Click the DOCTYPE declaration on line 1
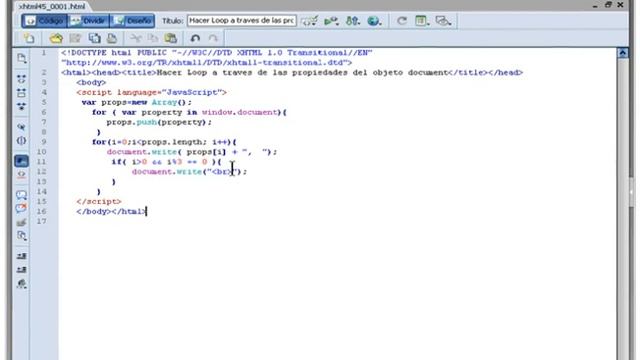The height and width of the screenshot is (360, 640). click(217, 53)
